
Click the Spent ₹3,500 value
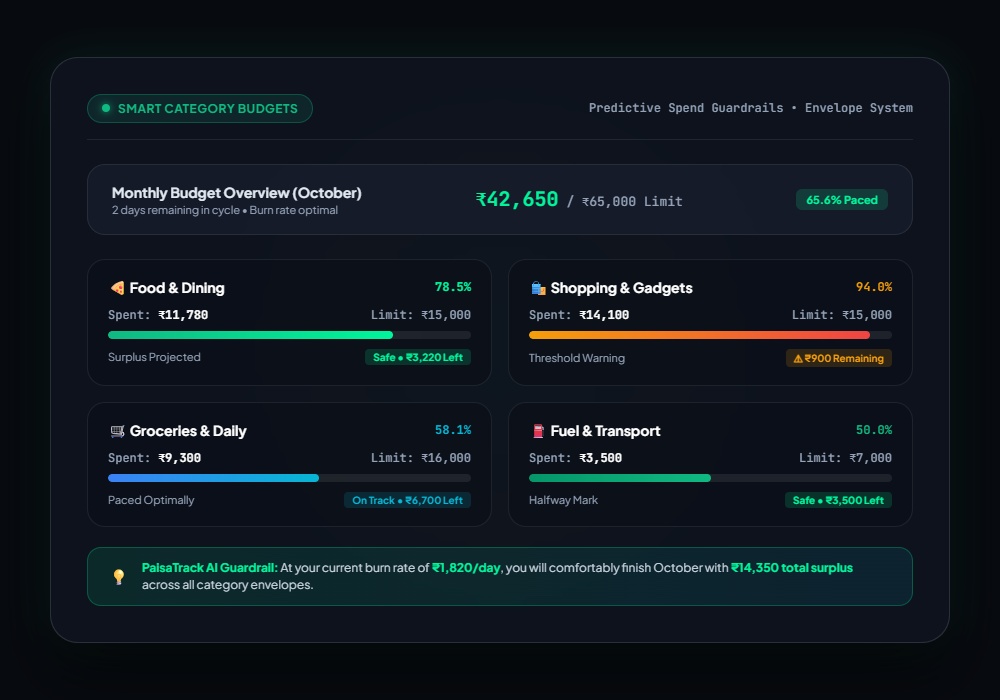(x=601, y=458)
